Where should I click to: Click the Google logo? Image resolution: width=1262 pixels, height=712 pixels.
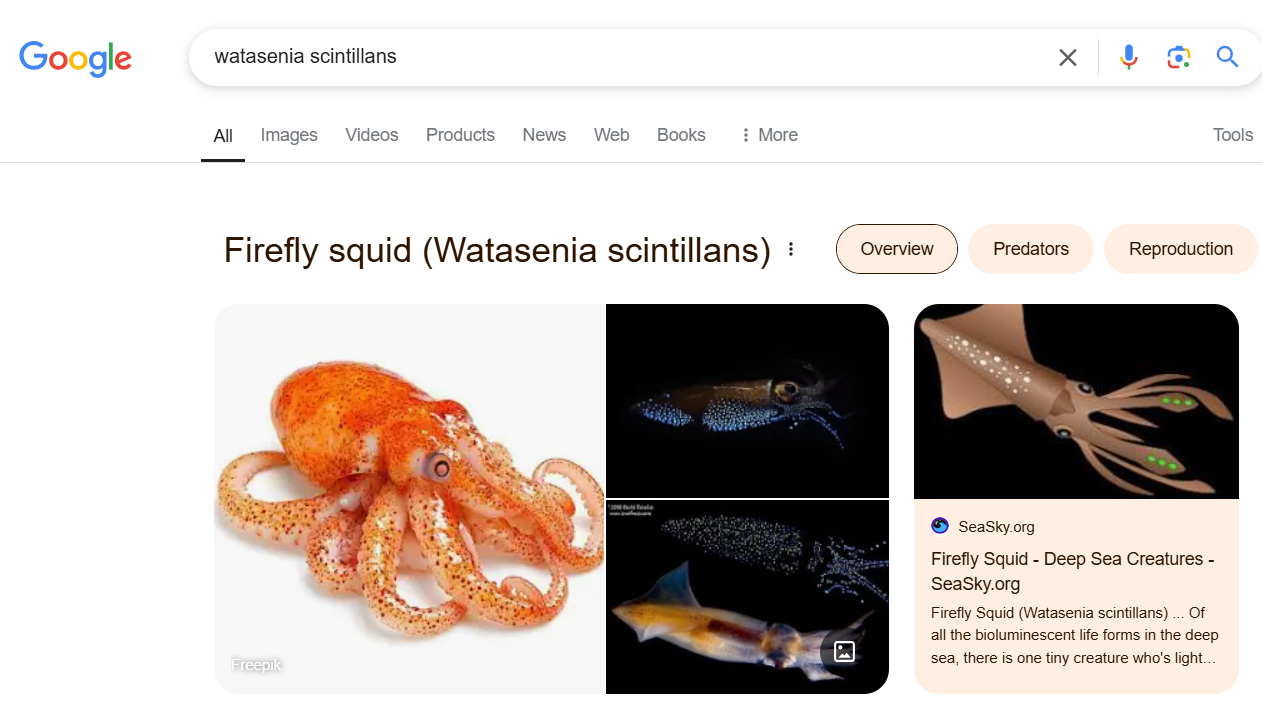75,58
